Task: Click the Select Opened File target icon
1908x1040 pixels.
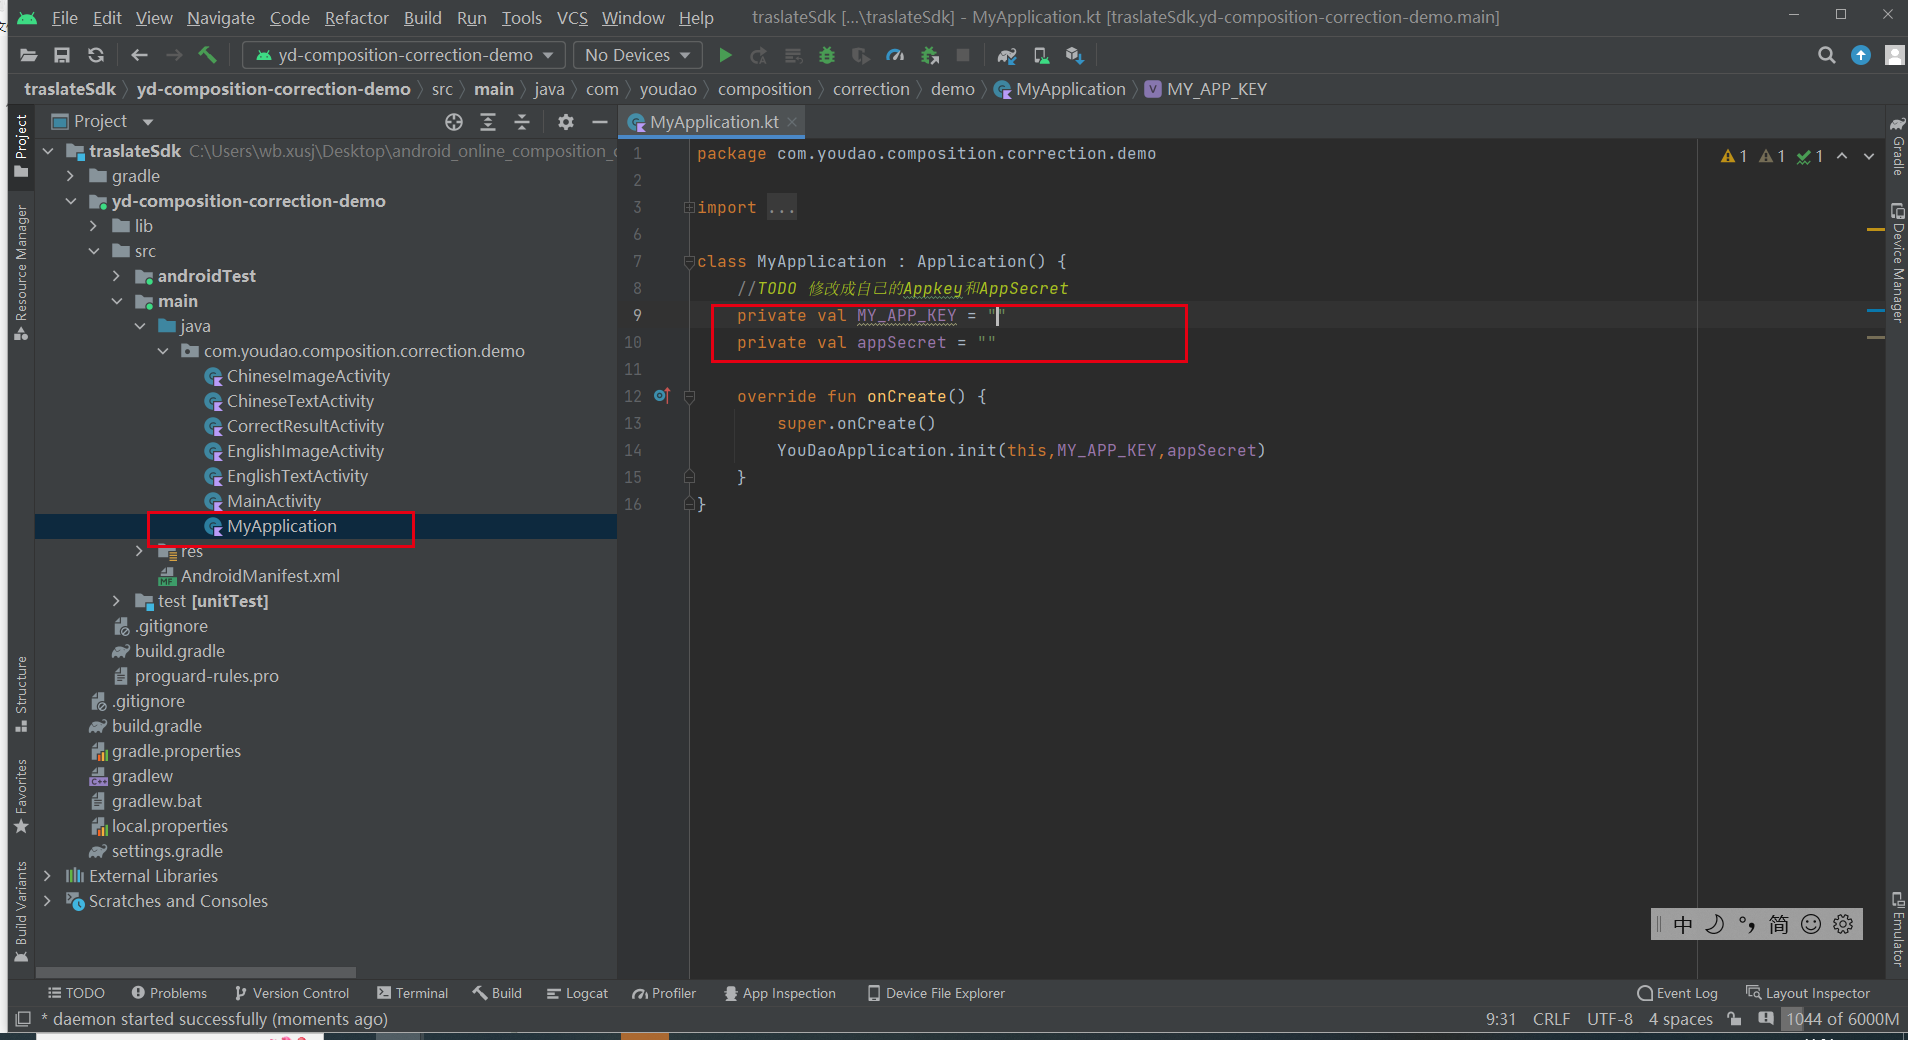Action: tap(454, 122)
